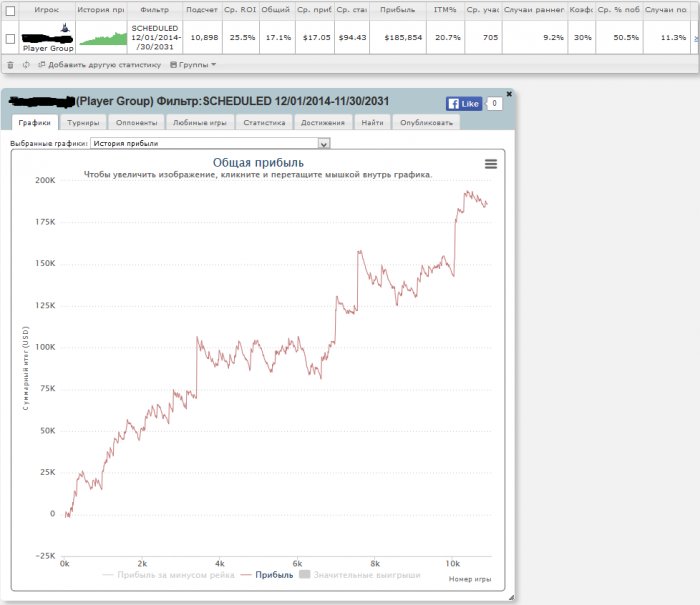Open the chart hamburger menu
The height and width of the screenshot is (605, 700).
(x=490, y=164)
